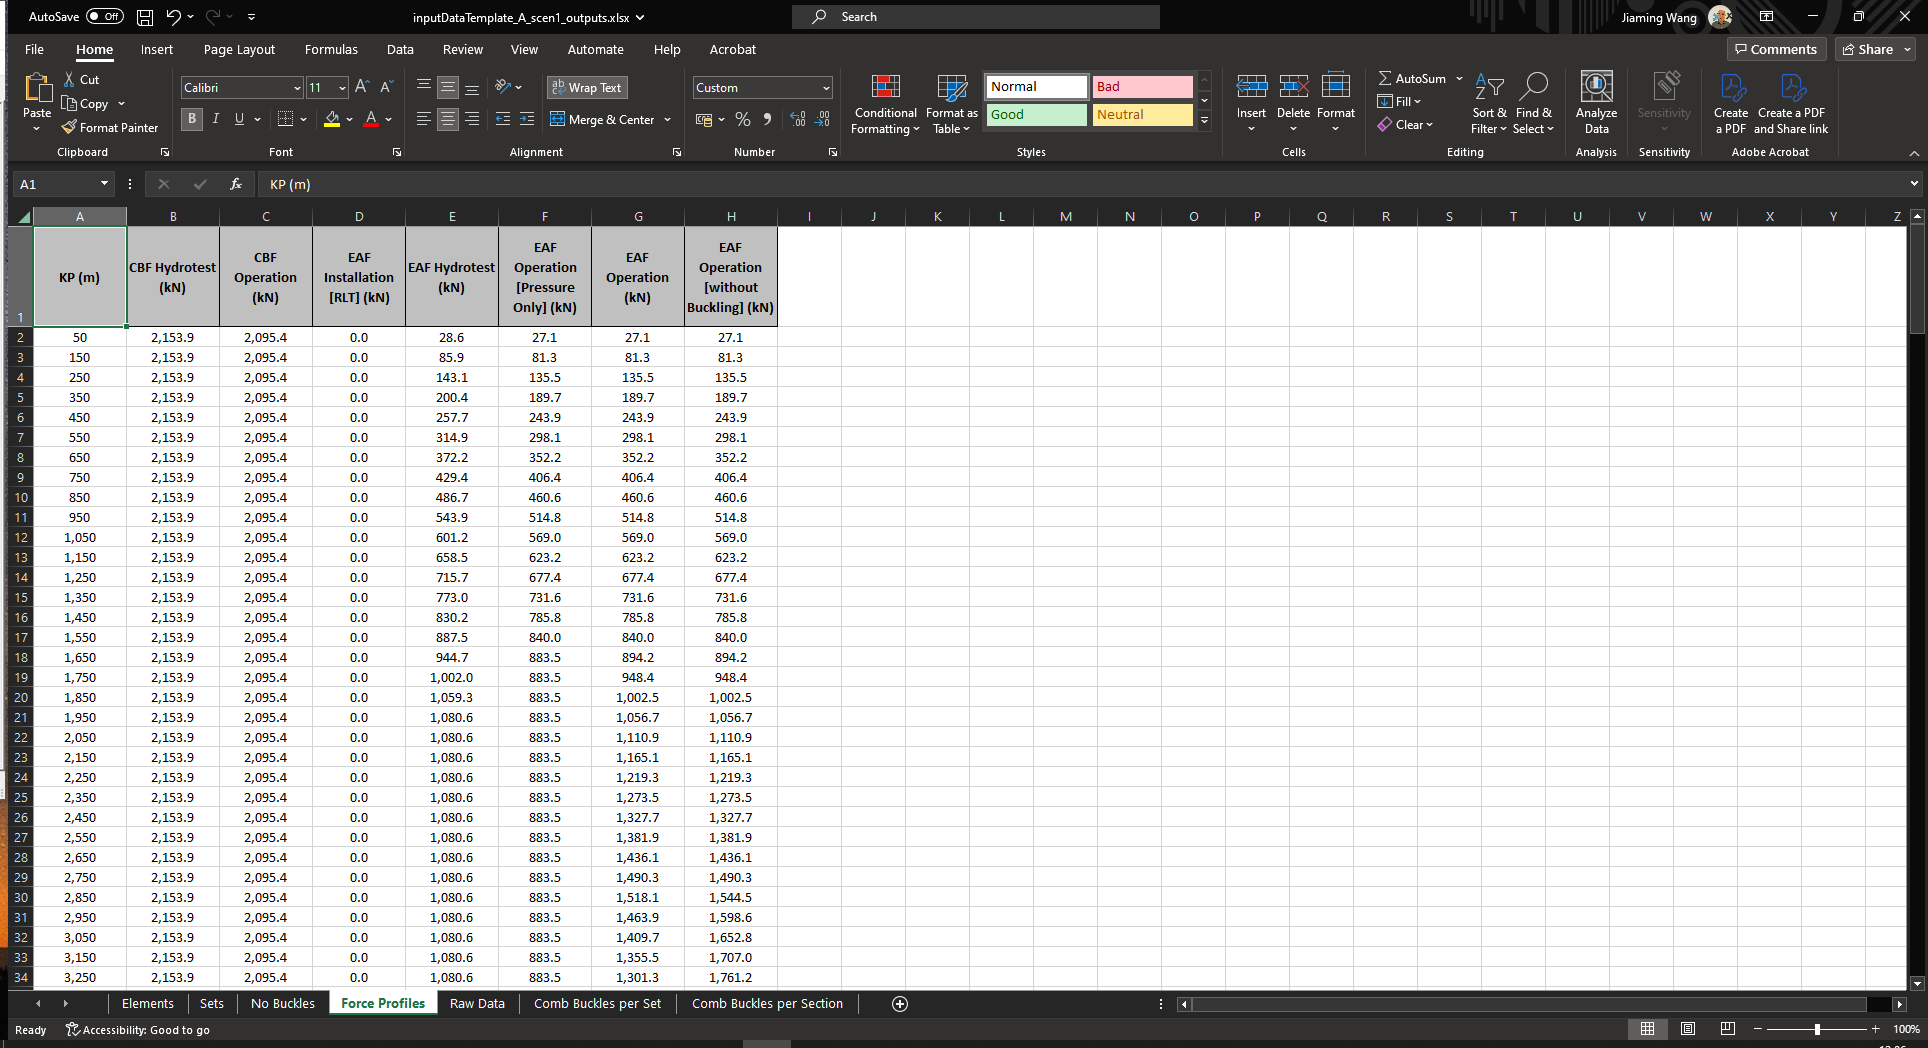Click the Percent Style icon

click(x=743, y=119)
